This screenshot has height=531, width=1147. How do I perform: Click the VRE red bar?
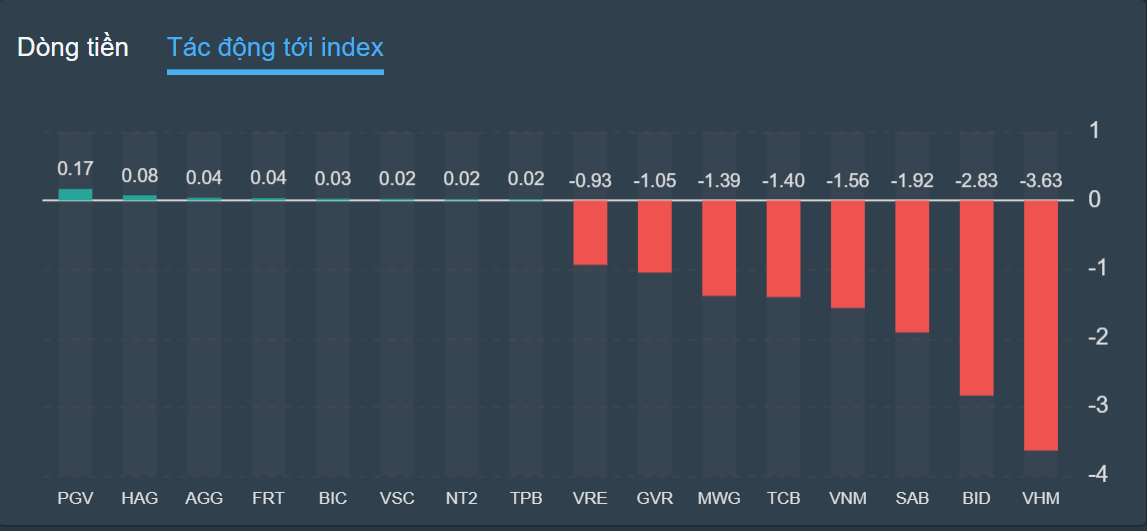click(590, 232)
